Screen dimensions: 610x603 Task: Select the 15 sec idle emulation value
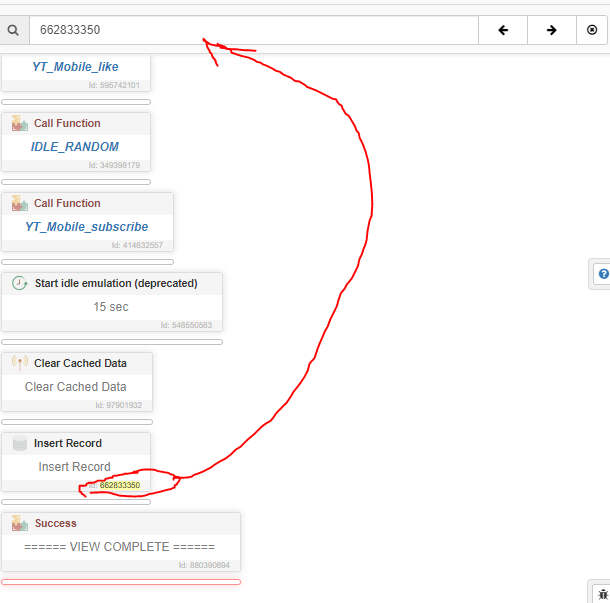pyautogui.click(x=111, y=307)
